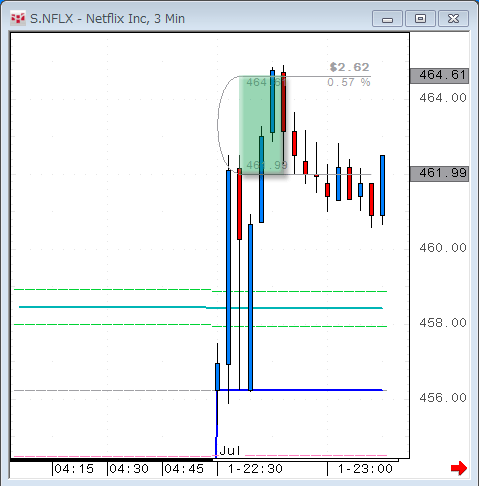
Task: Click the 1-22:30 time axis label
Action: pos(255,469)
